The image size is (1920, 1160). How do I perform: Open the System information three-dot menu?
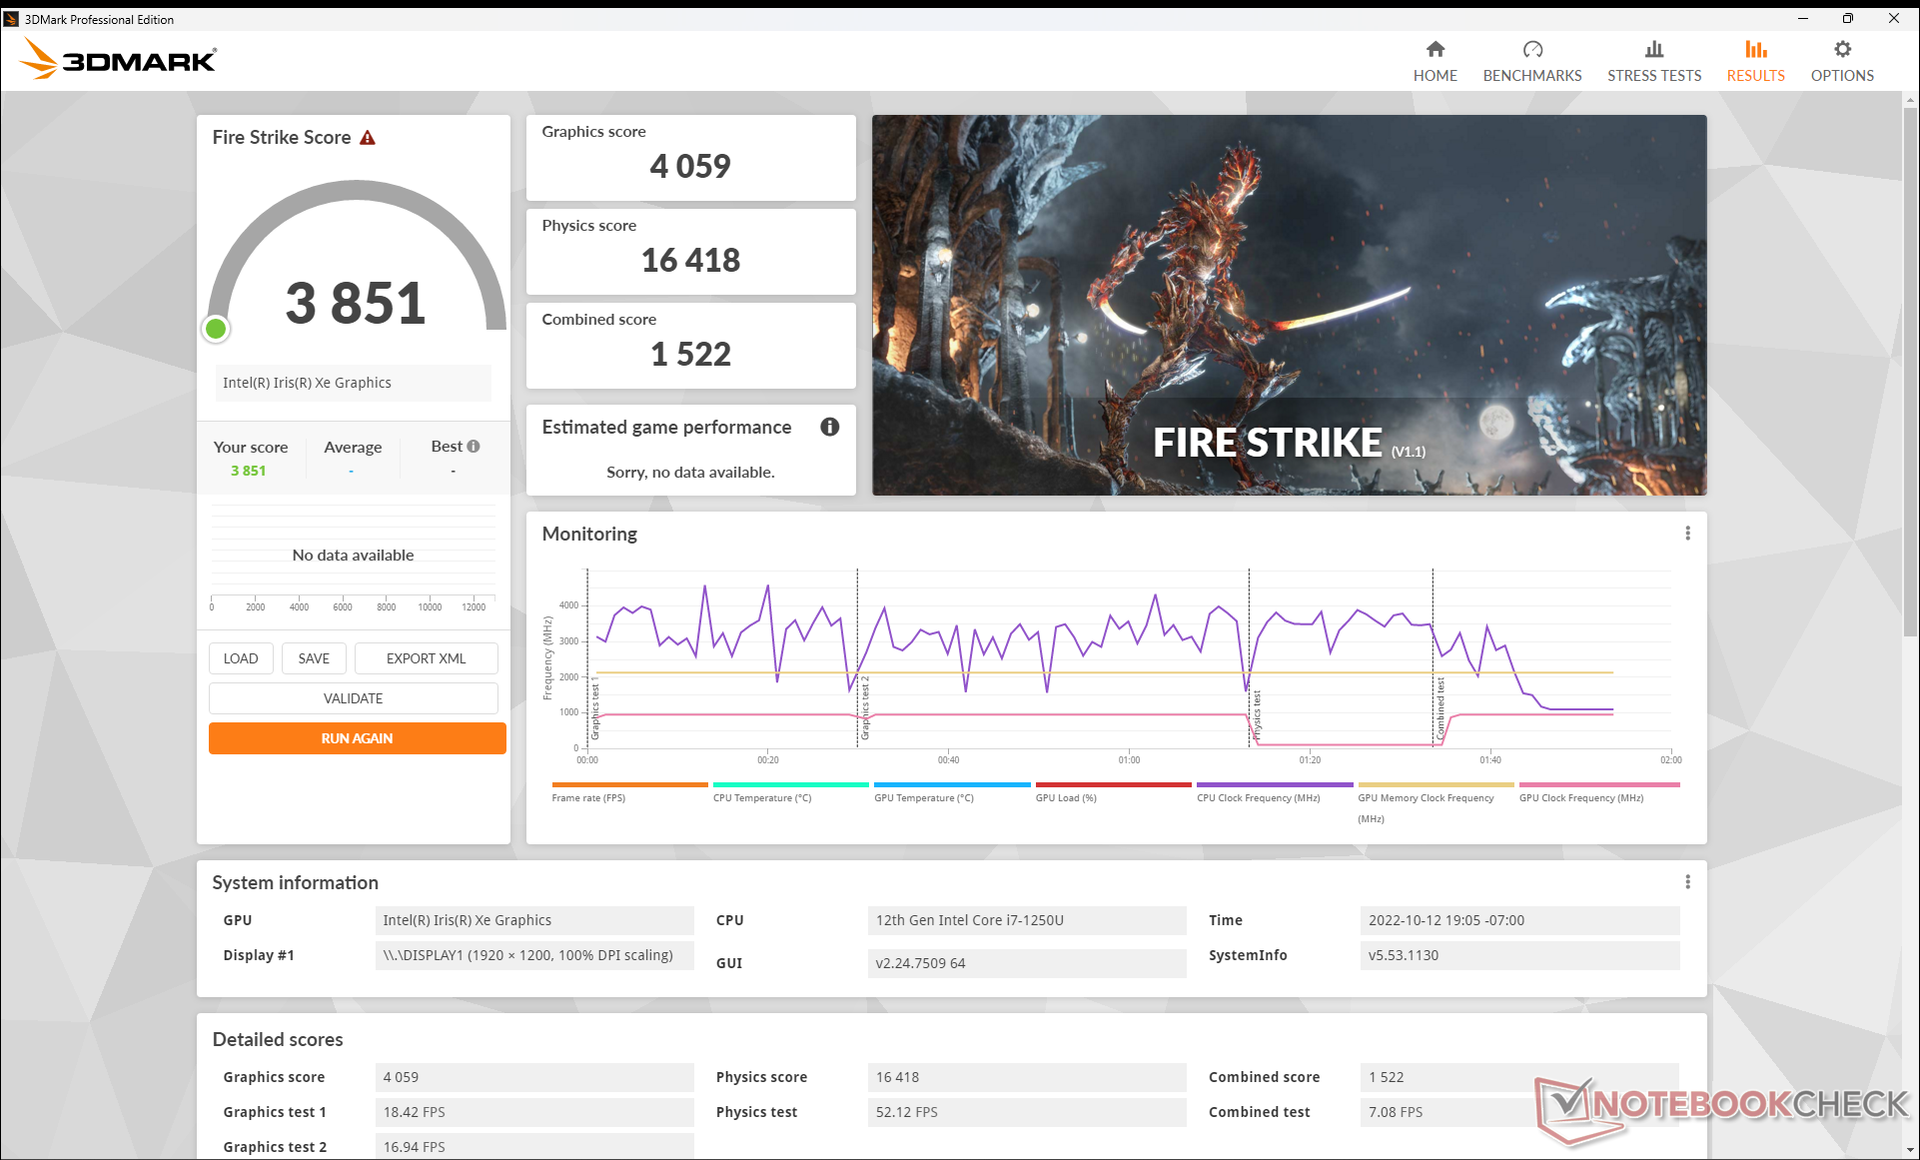tap(1687, 882)
